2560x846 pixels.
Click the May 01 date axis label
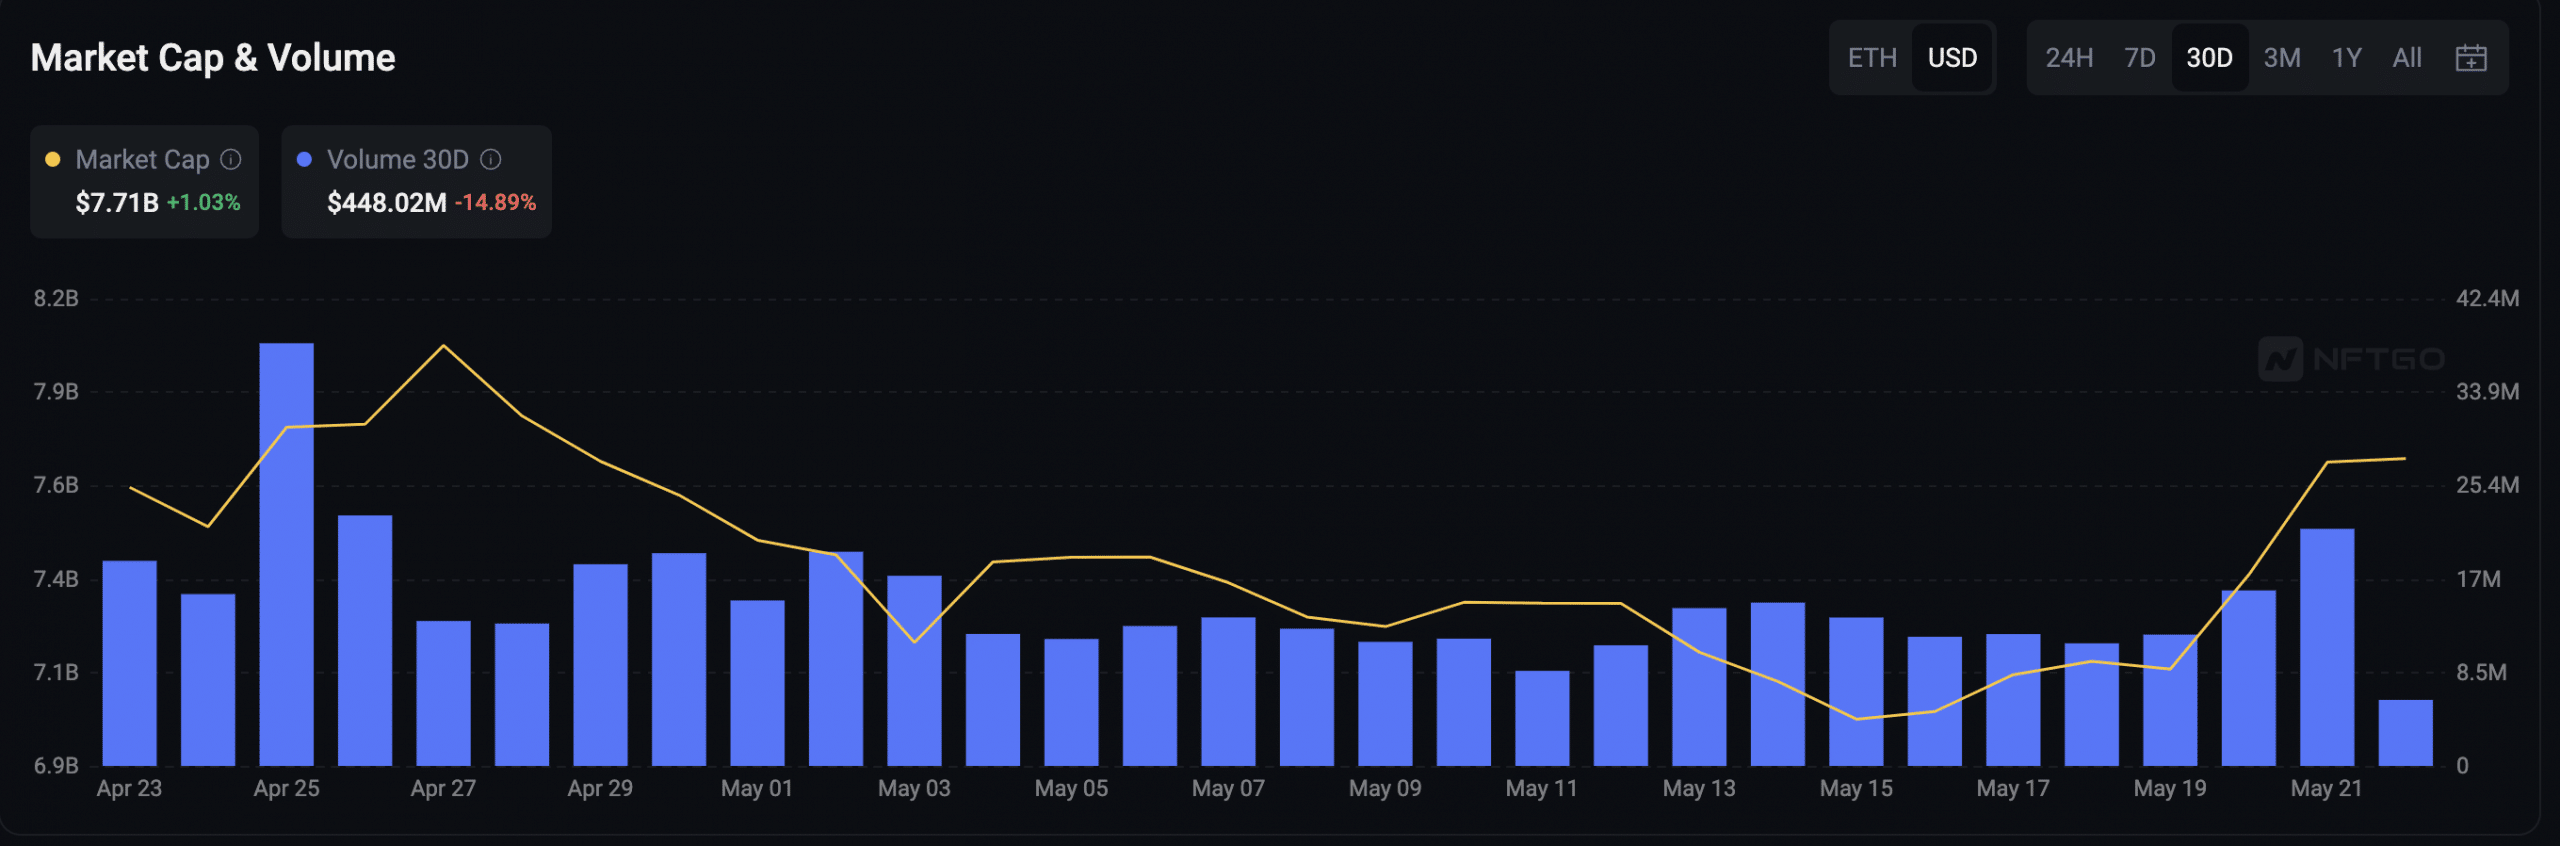click(757, 789)
